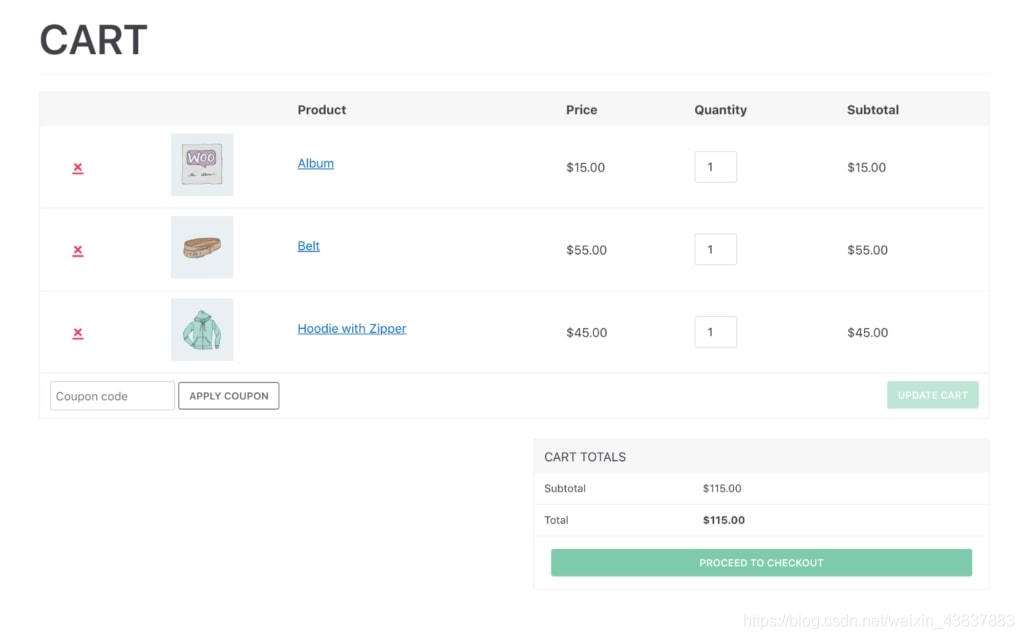Viewport: 1024px width, 639px height.
Task: Remove Belt from the cart
Action: click(78, 251)
